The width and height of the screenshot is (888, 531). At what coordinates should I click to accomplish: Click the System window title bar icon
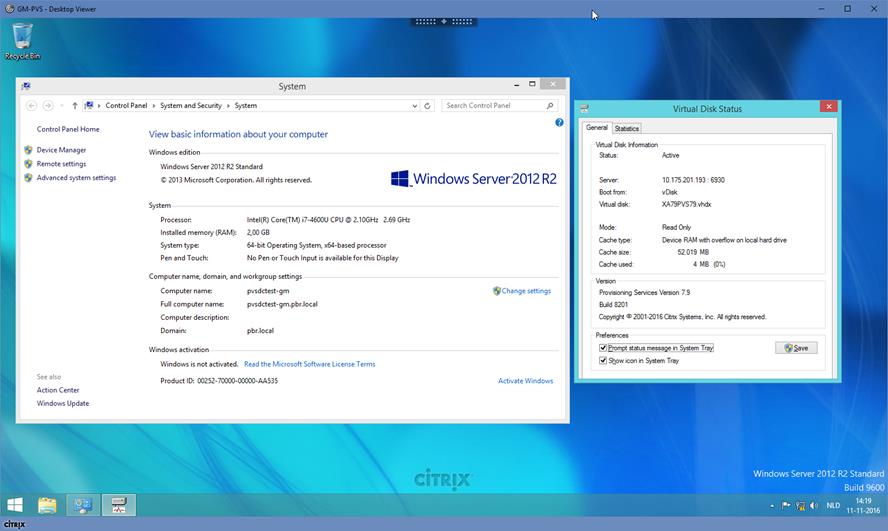(x=26, y=86)
